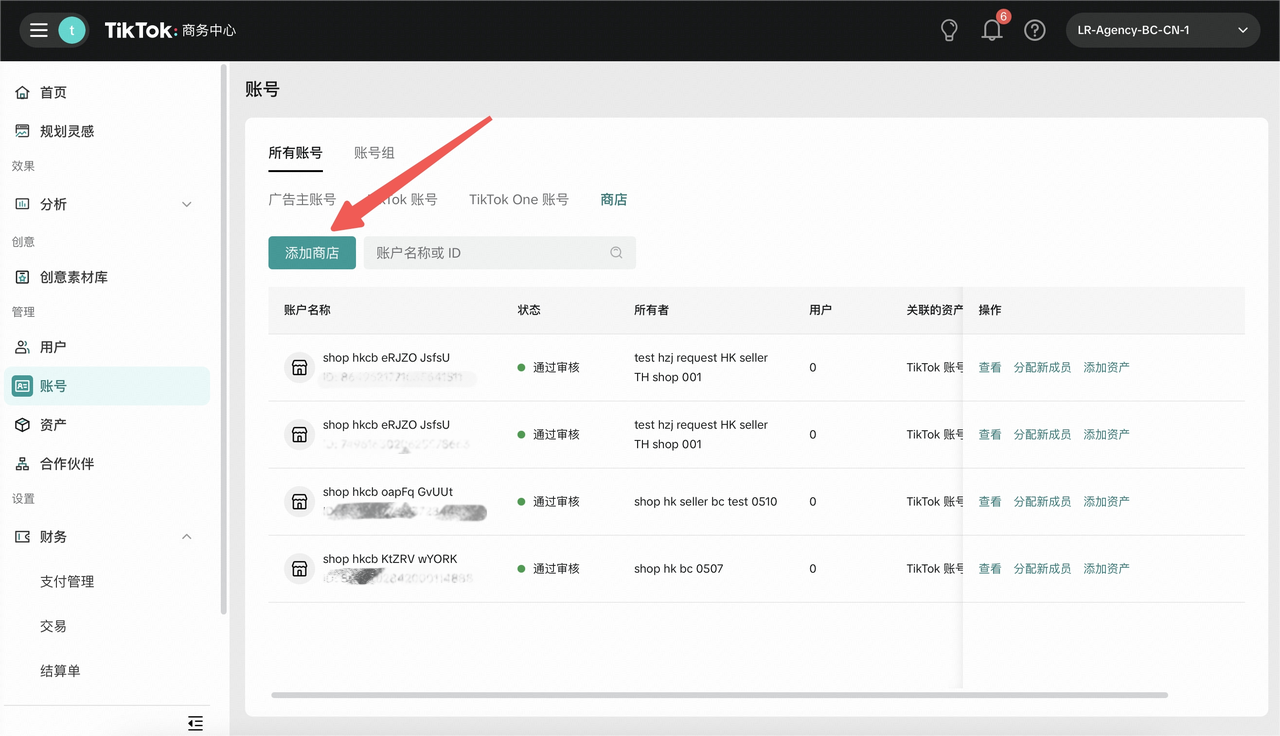Open 支付管理 under 财务
The height and width of the screenshot is (736, 1280).
point(67,581)
